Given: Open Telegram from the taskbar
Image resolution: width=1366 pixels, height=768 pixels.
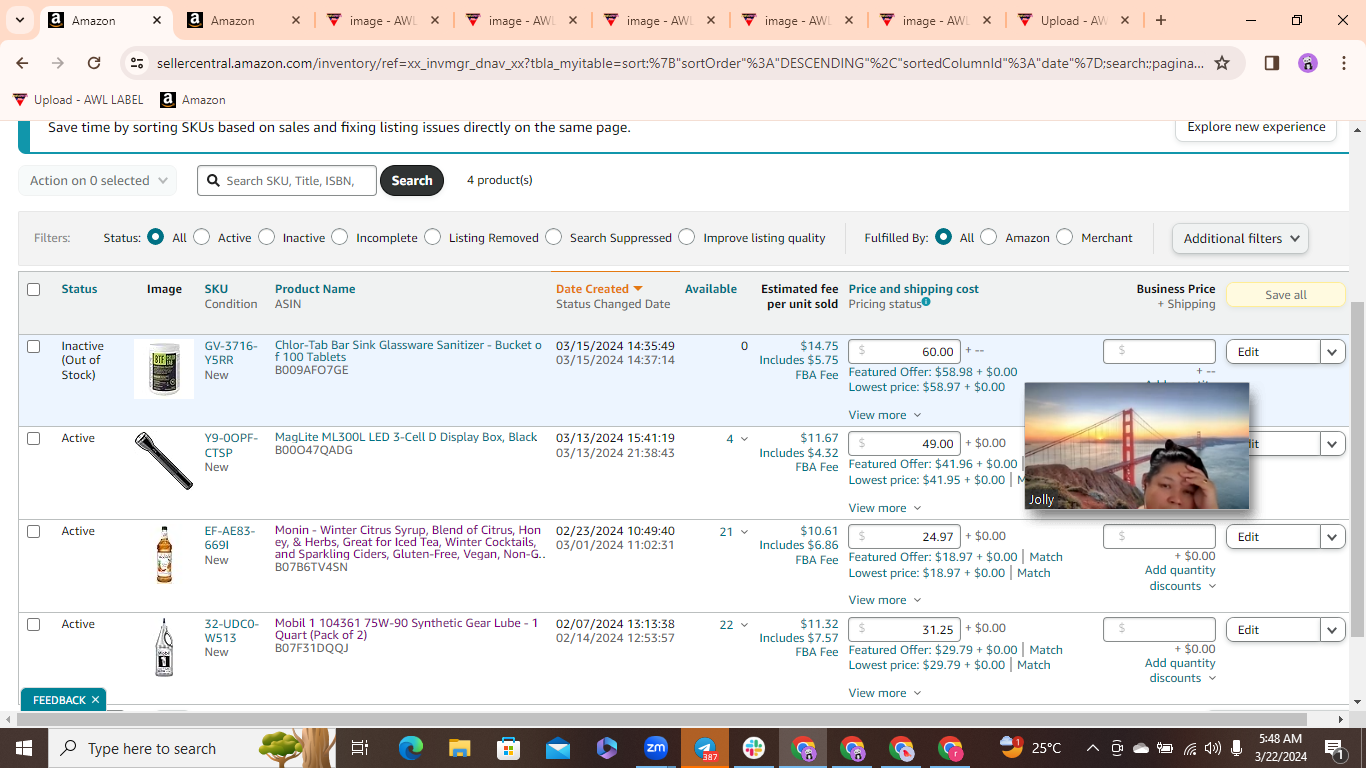Looking at the screenshot, I should tap(706, 748).
